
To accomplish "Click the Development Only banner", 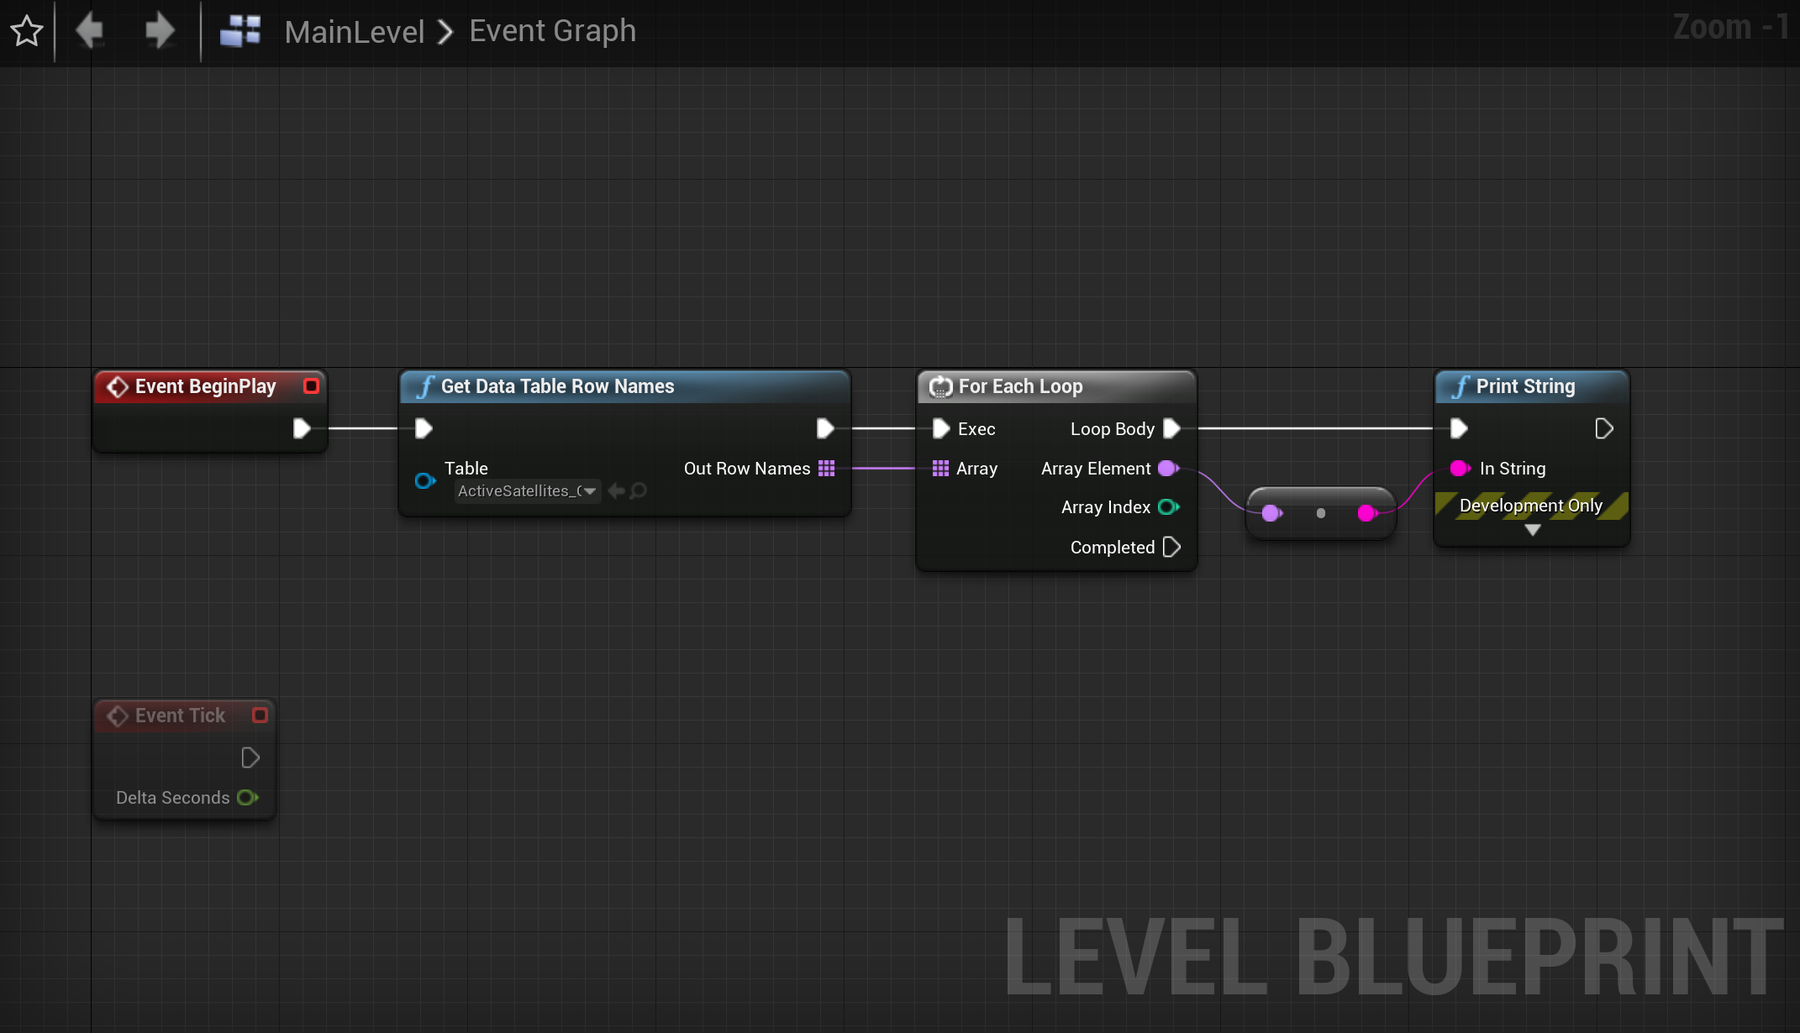I will [x=1531, y=506].
